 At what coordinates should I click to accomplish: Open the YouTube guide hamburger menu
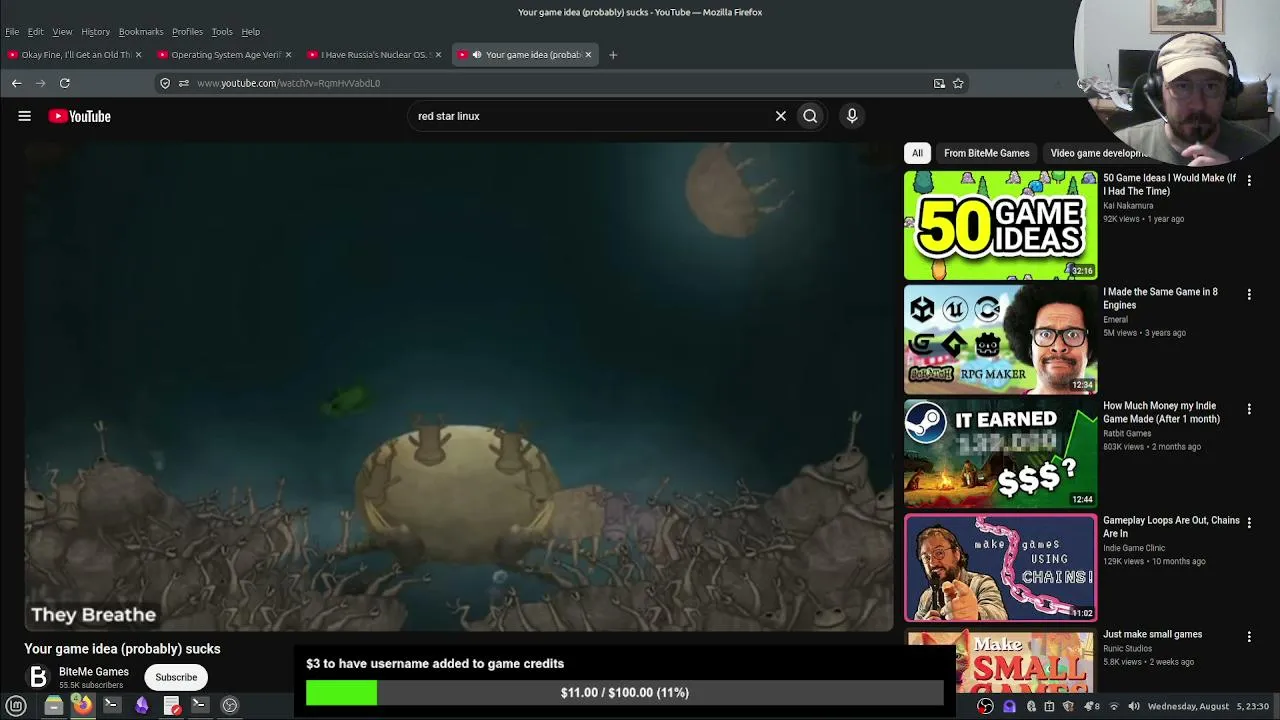[24, 116]
